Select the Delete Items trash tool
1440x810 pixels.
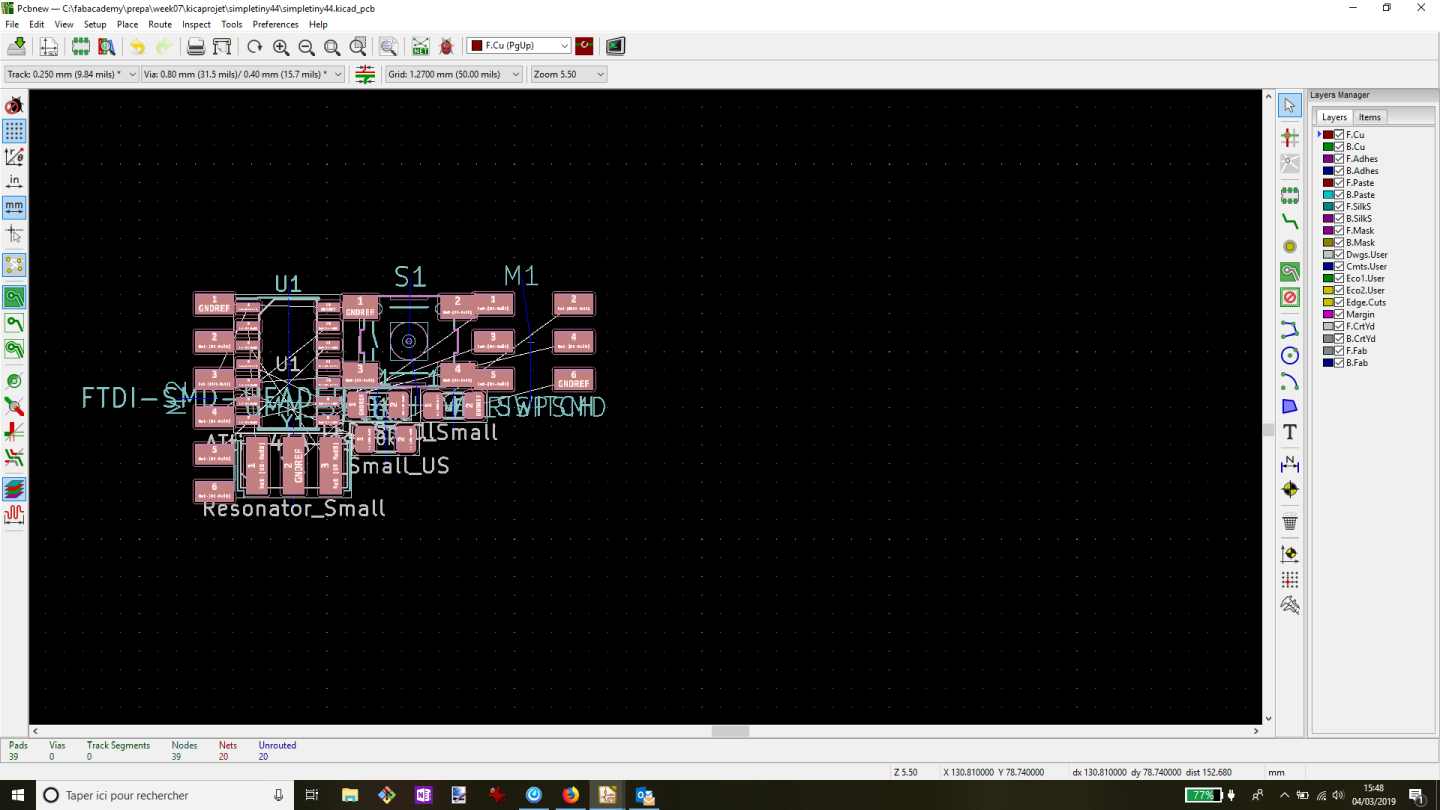tap(1290, 522)
